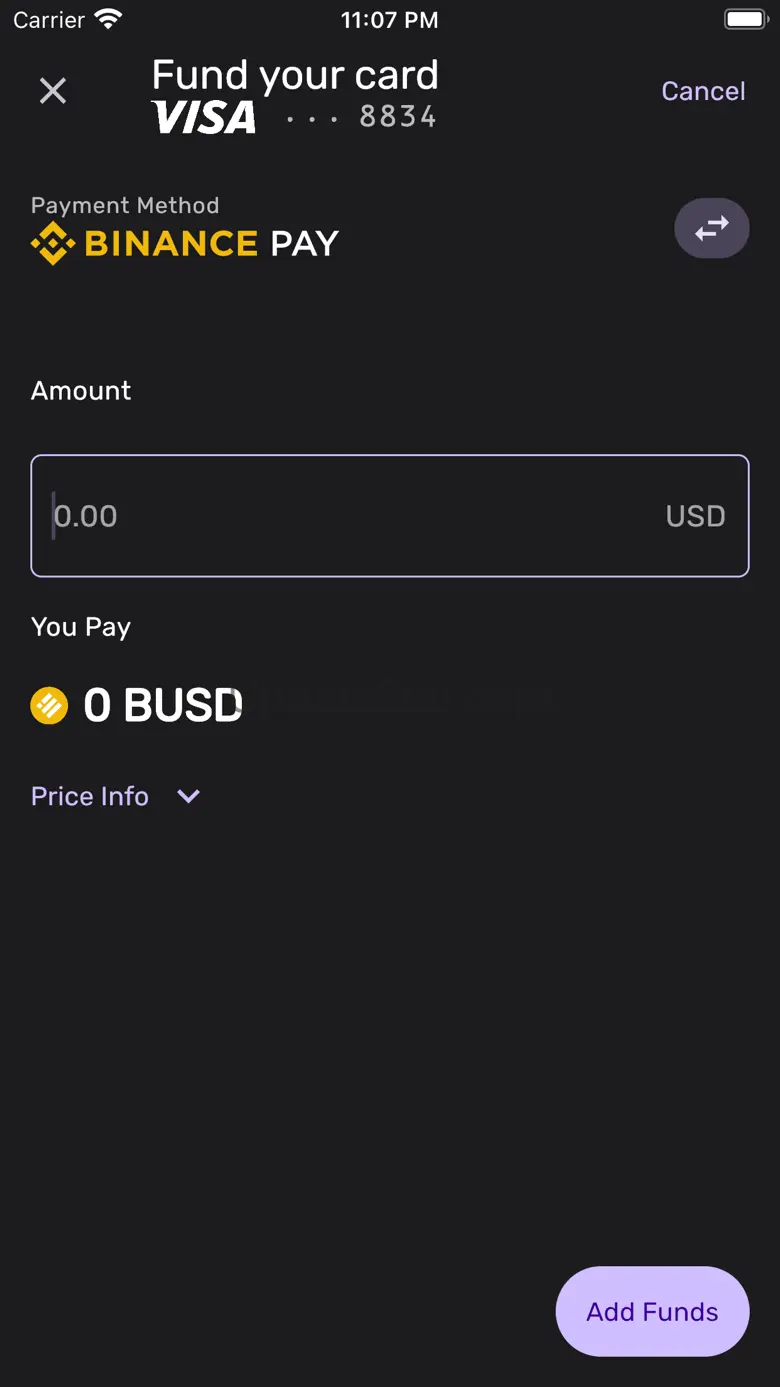The image size is (780, 1387).
Task: Tap the "Fund your card" title
Action: coord(295,75)
